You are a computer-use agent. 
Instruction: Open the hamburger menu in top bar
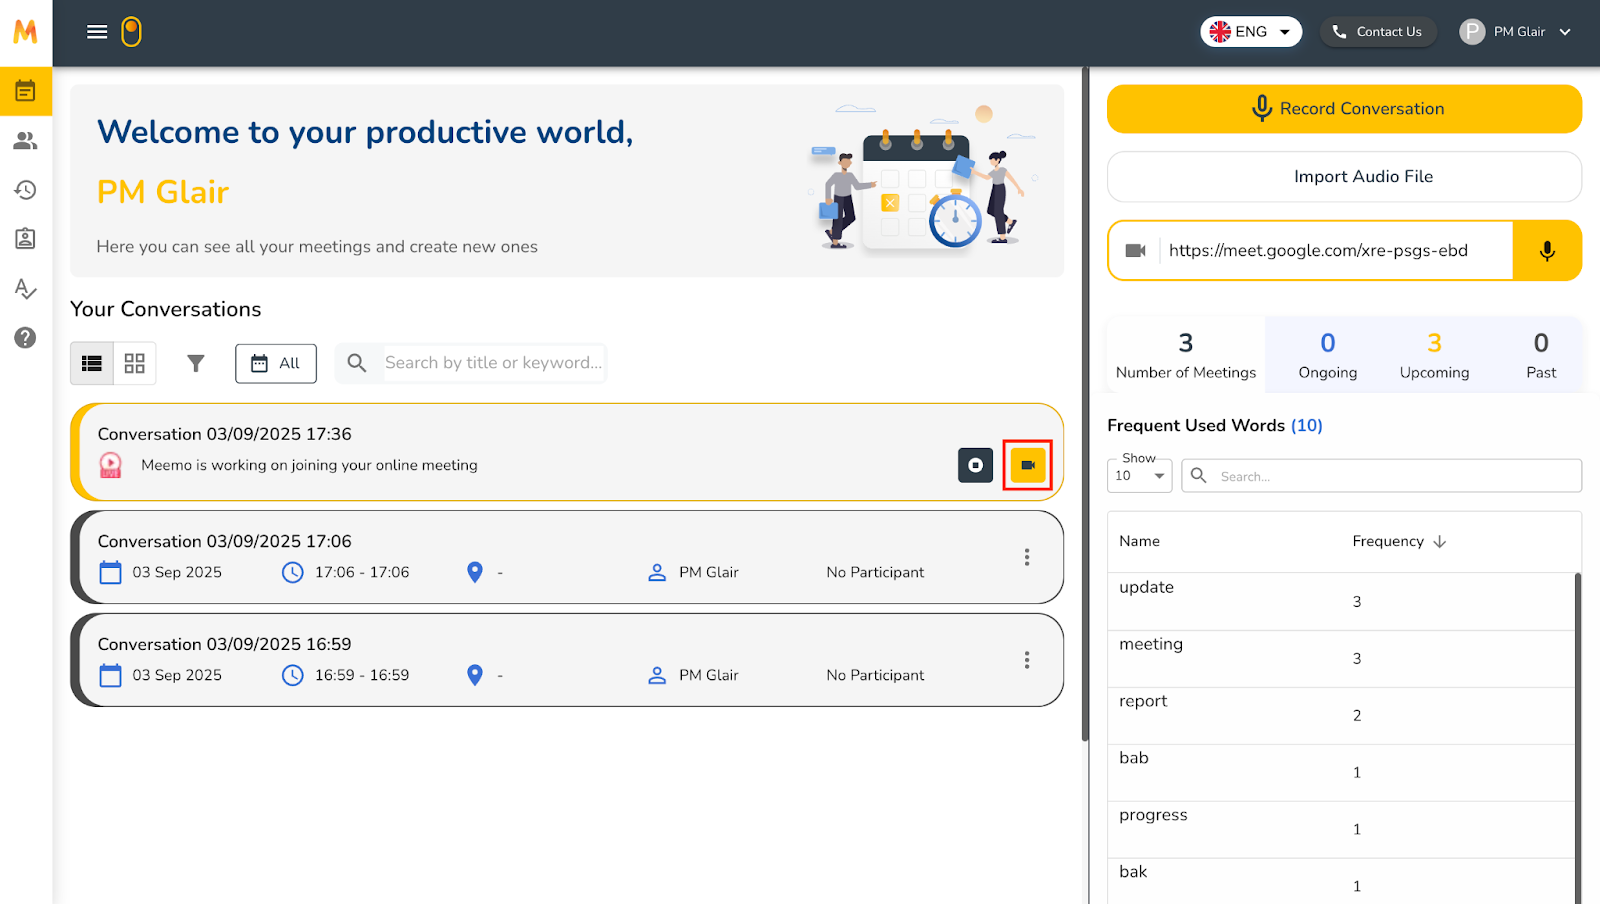pyautogui.click(x=97, y=32)
